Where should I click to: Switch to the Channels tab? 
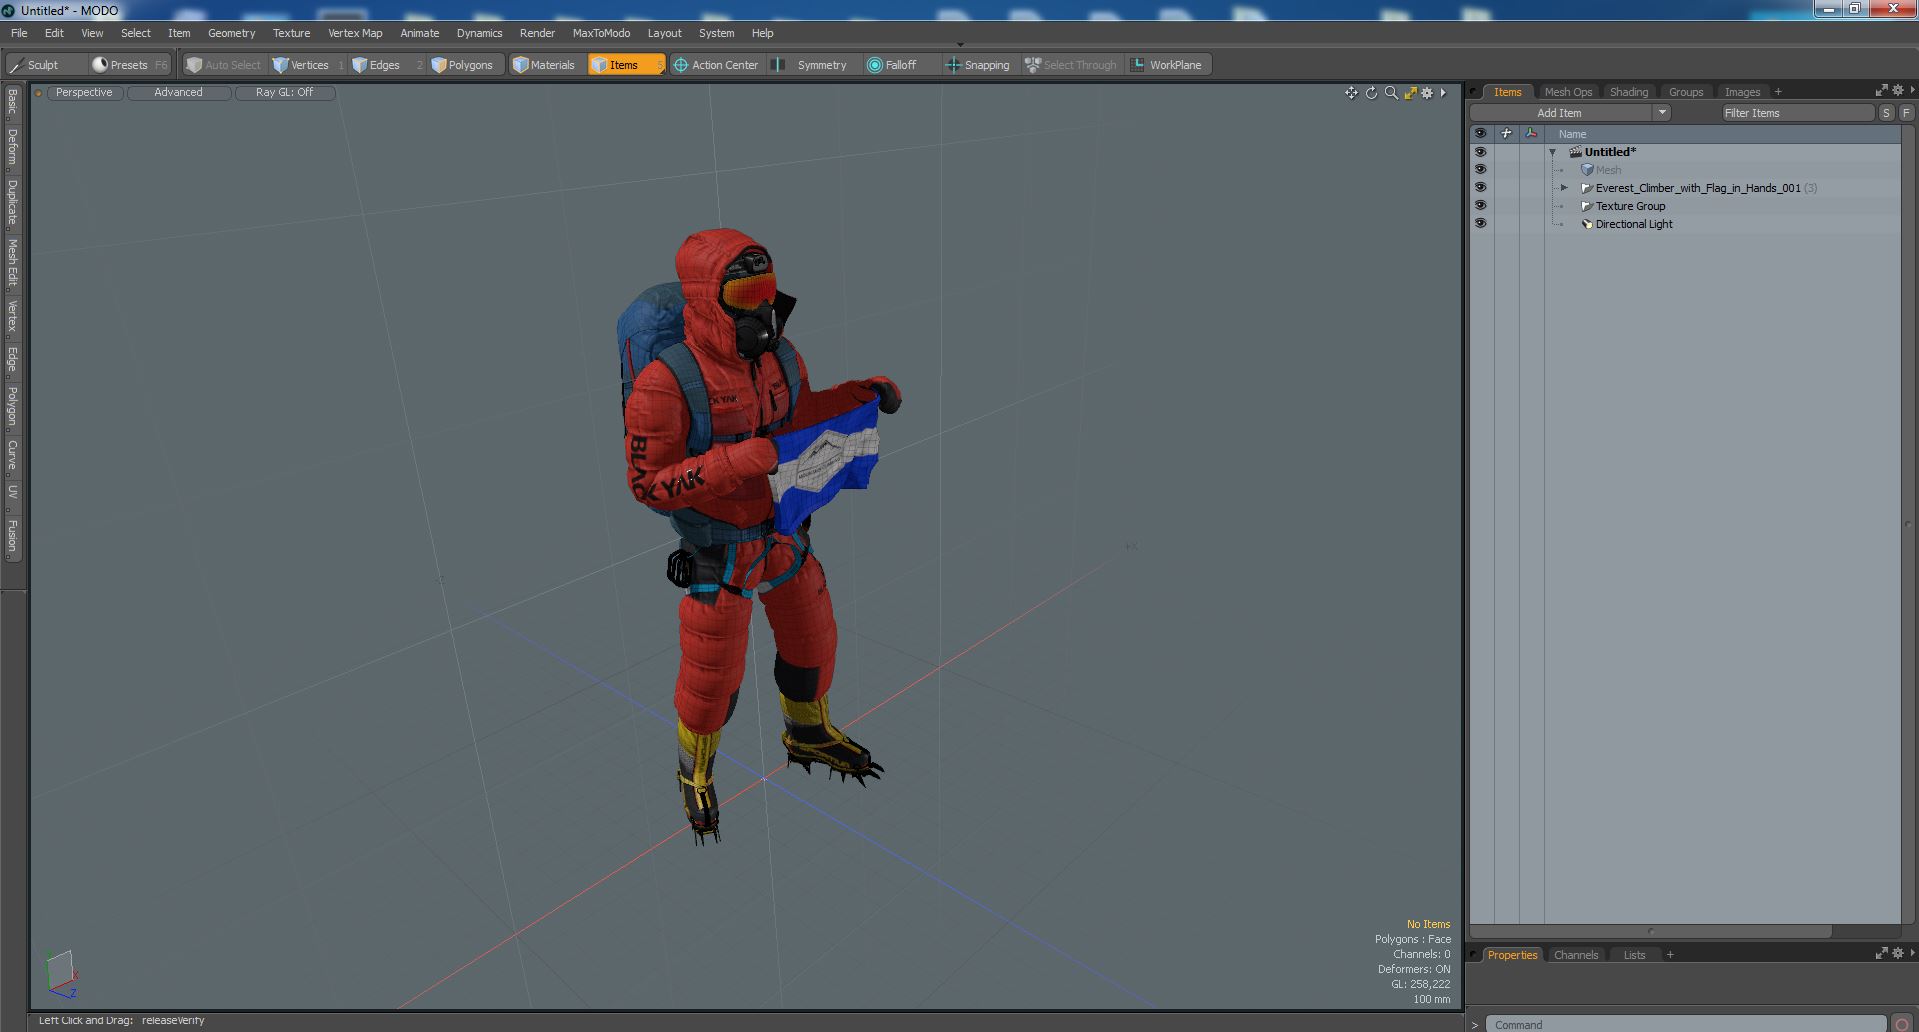point(1576,955)
